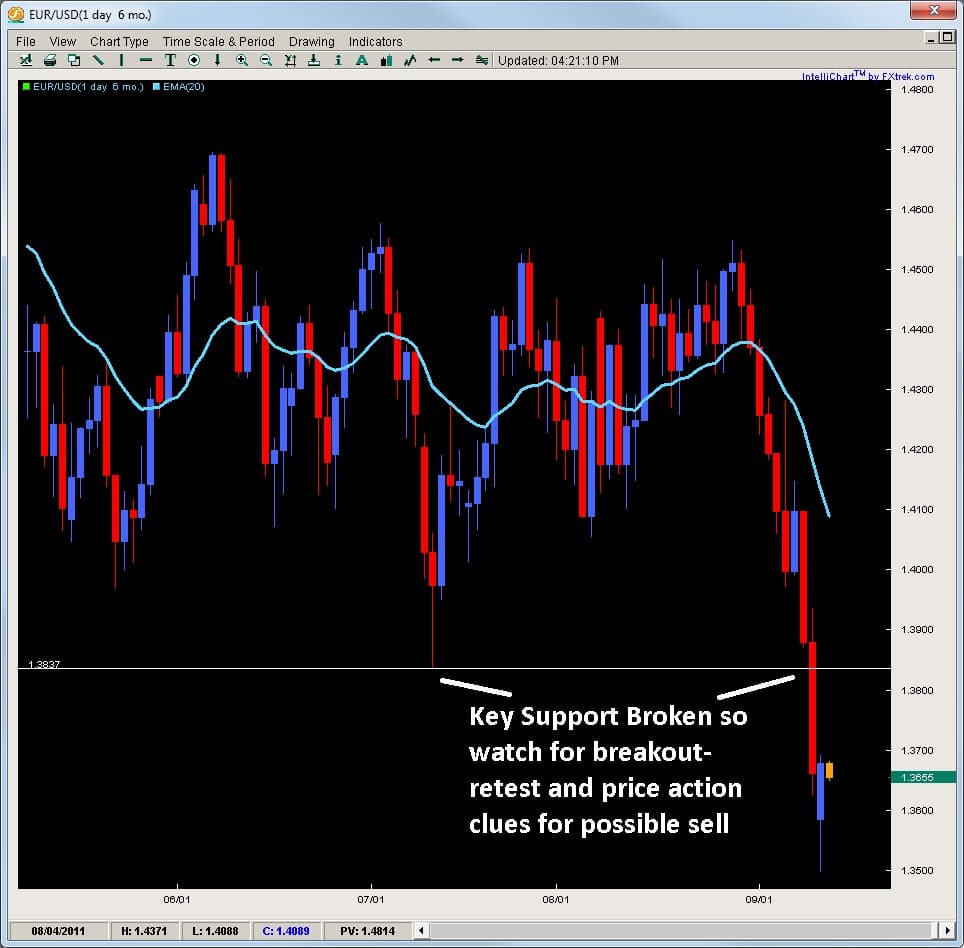Screen dimensions: 964x948
Task: Open the Drawing menu
Action: [x=312, y=41]
